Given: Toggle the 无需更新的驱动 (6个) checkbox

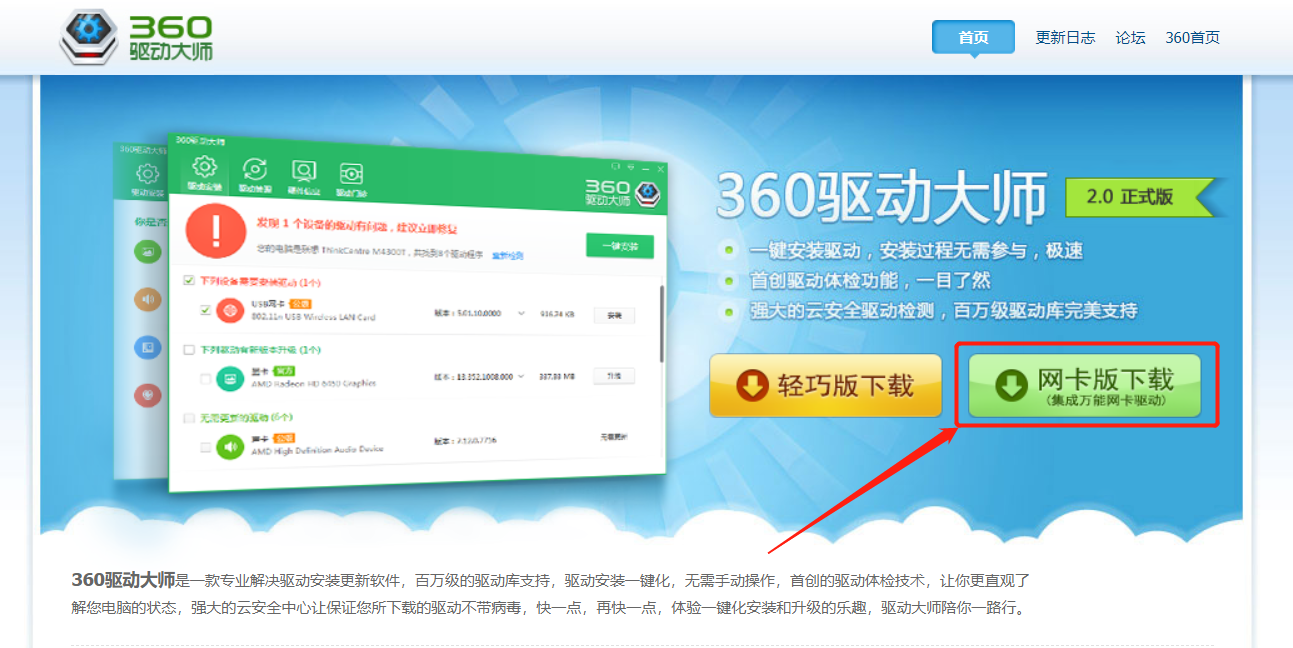Looking at the screenshot, I should click(189, 417).
